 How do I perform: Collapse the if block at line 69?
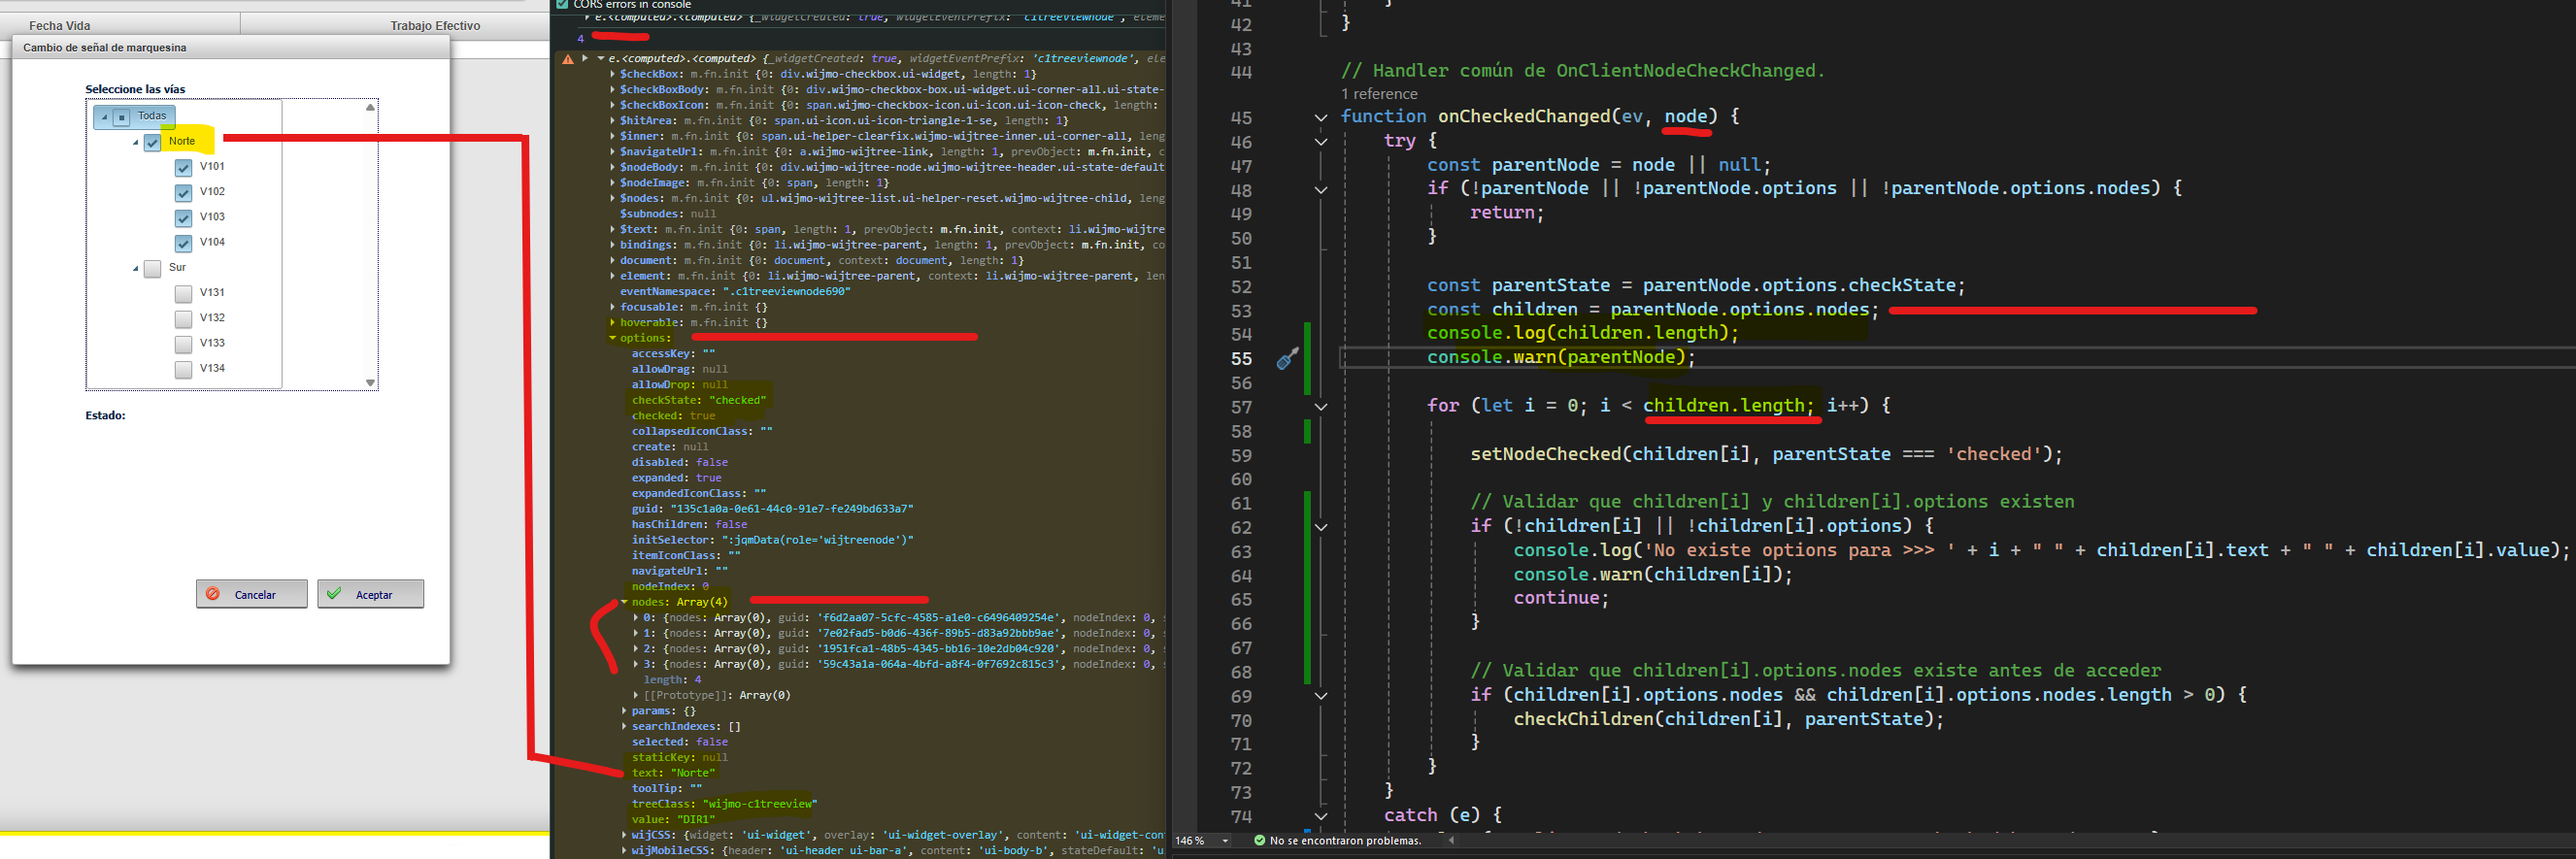pos(1321,696)
